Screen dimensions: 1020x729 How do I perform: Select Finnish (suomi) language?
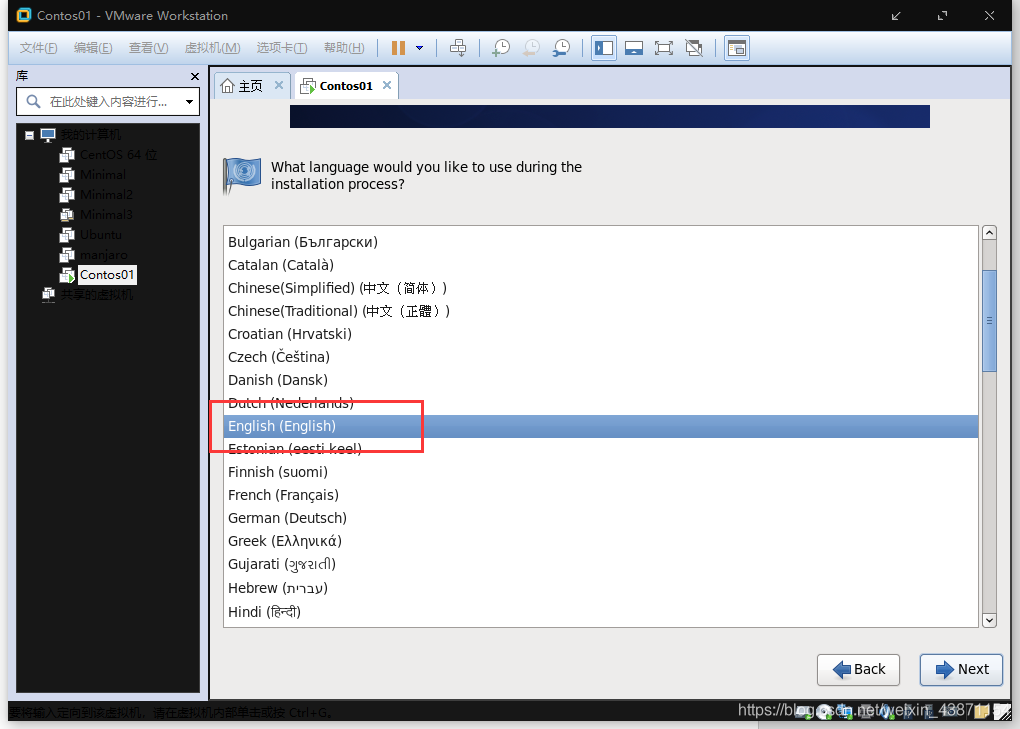600,472
